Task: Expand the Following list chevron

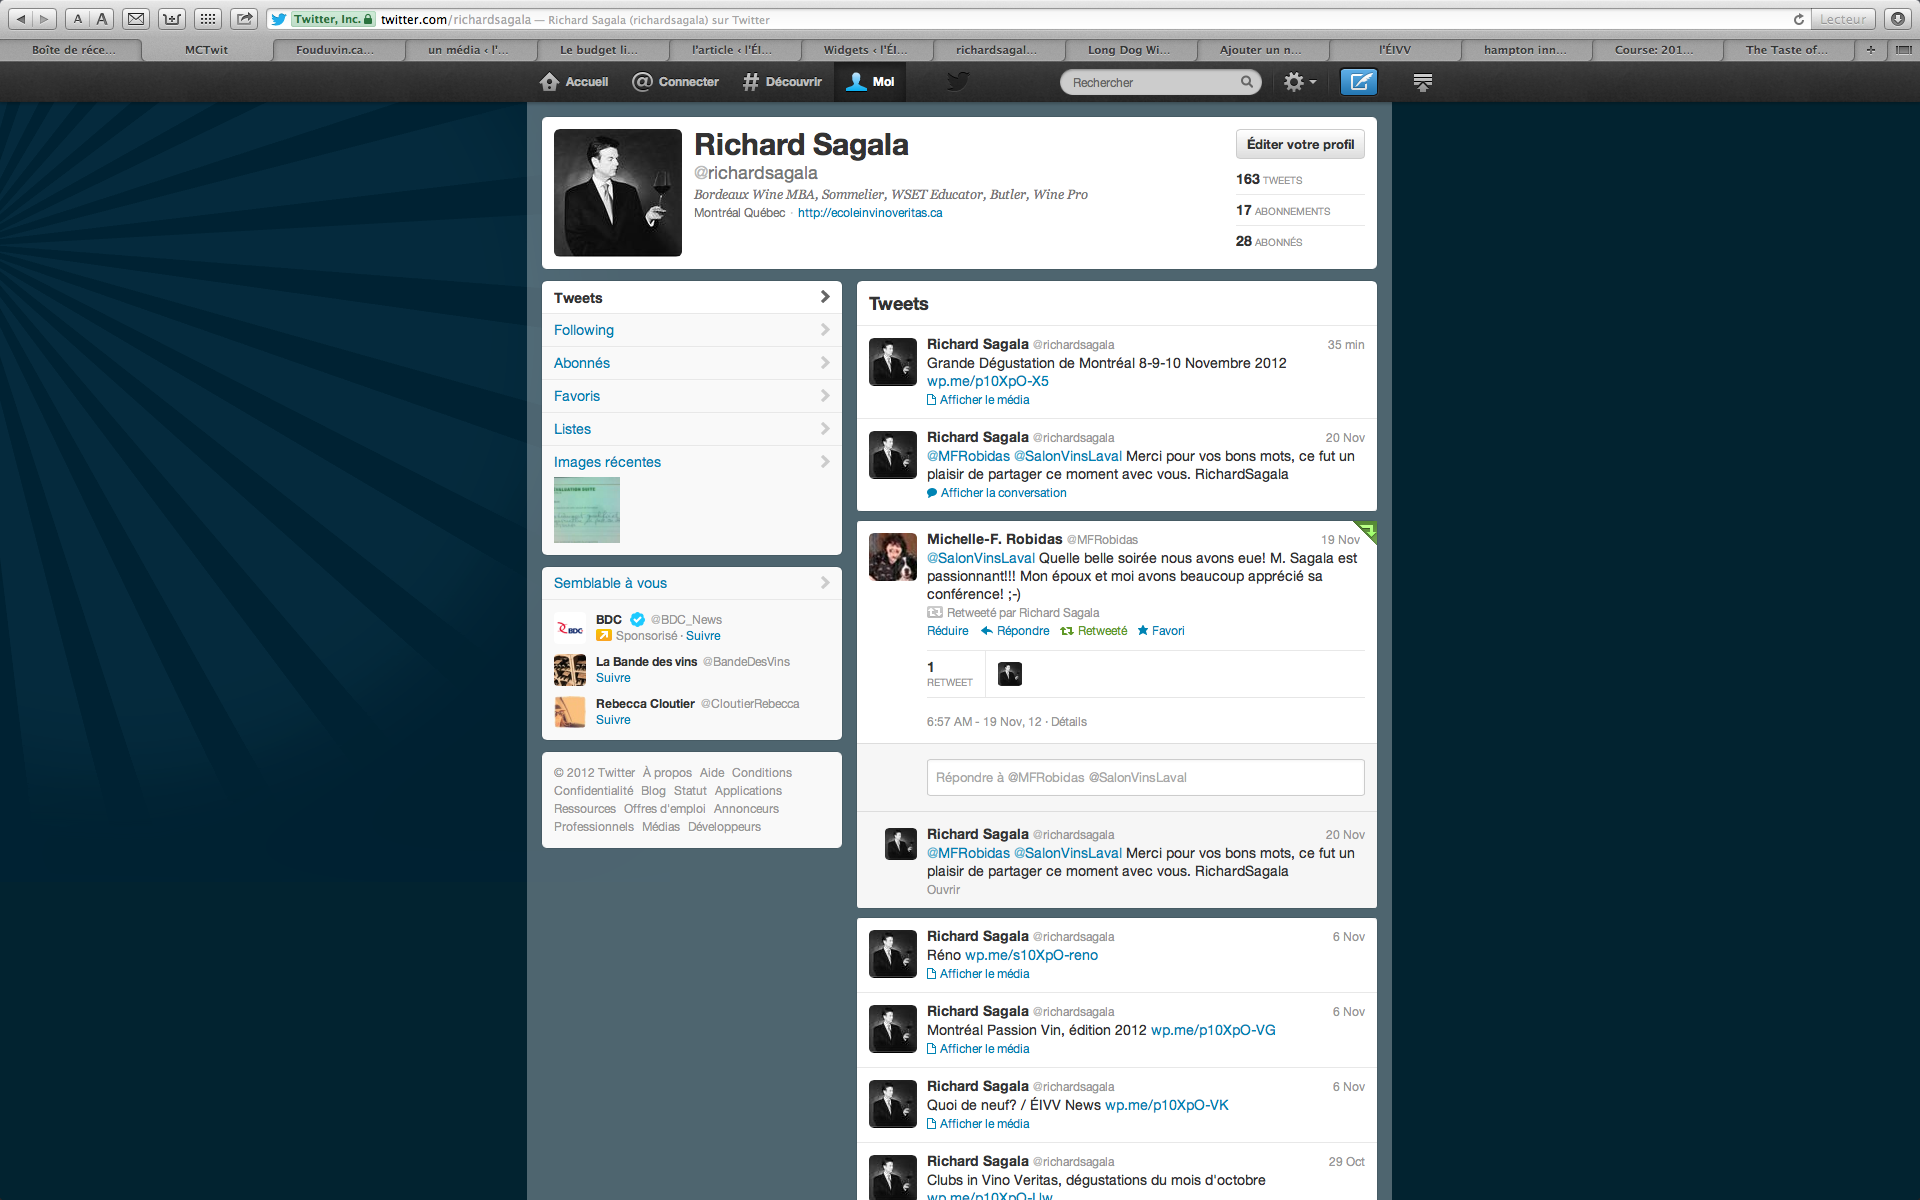Action: point(825,330)
